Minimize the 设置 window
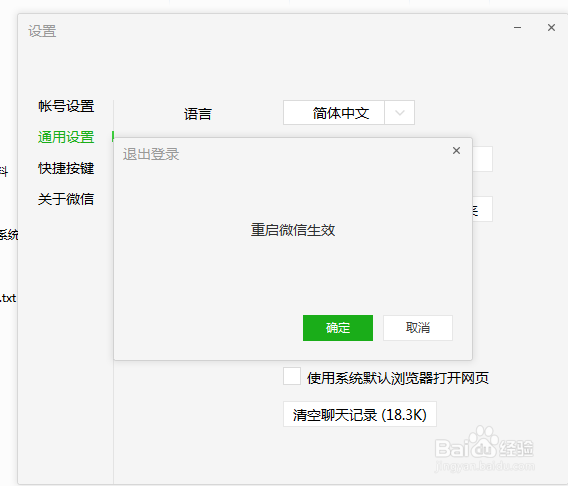 tap(517, 28)
